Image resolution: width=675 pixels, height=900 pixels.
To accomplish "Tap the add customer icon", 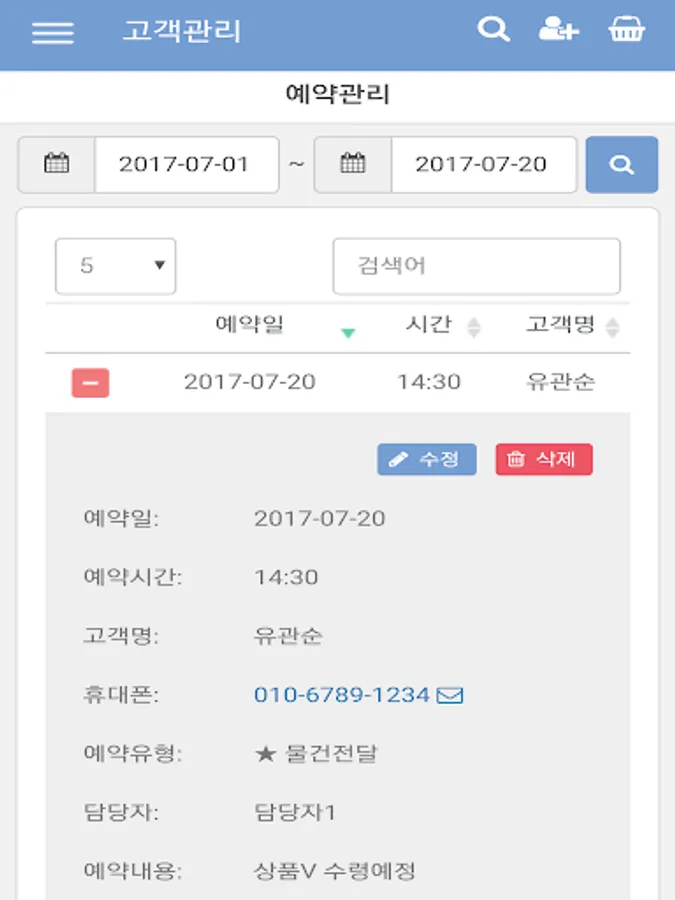I will pyautogui.click(x=558, y=29).
